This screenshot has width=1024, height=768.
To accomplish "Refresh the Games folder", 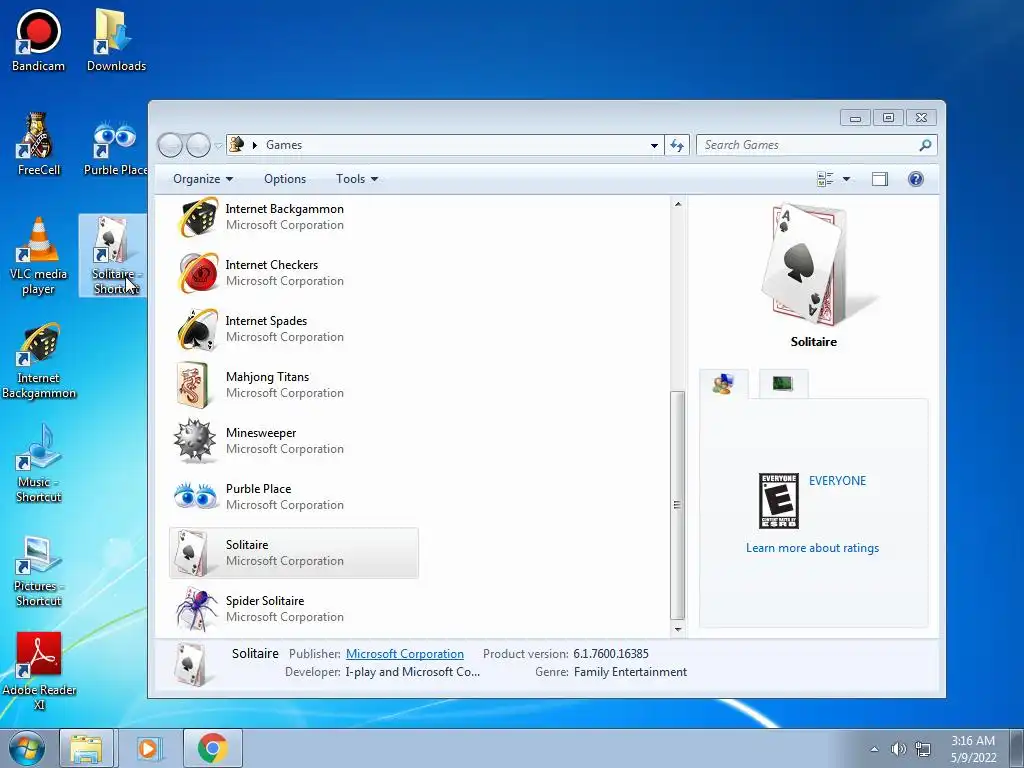I will point(677,146).
